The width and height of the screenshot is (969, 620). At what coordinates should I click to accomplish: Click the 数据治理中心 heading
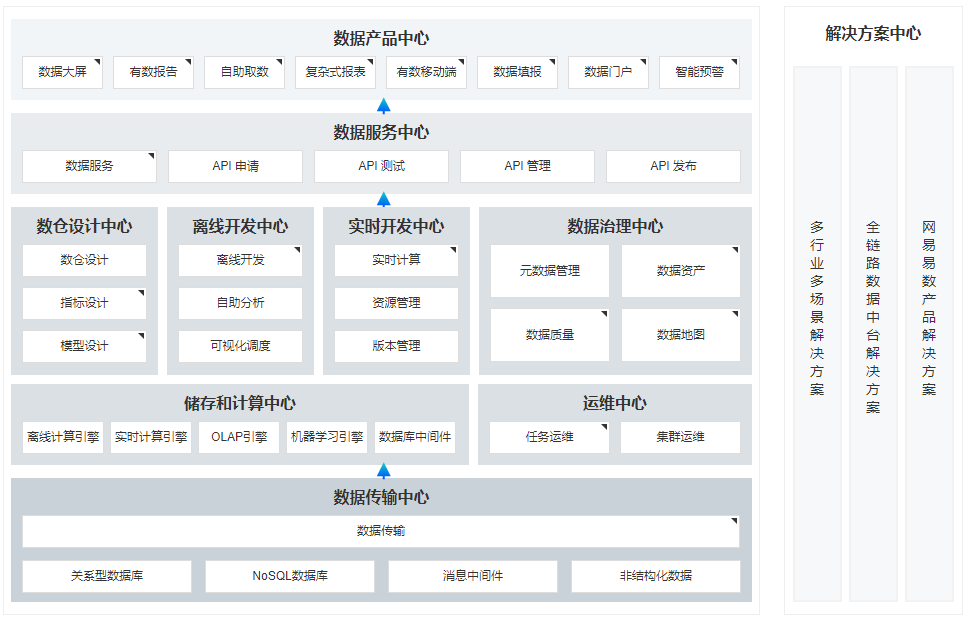(x=615, y=226)
